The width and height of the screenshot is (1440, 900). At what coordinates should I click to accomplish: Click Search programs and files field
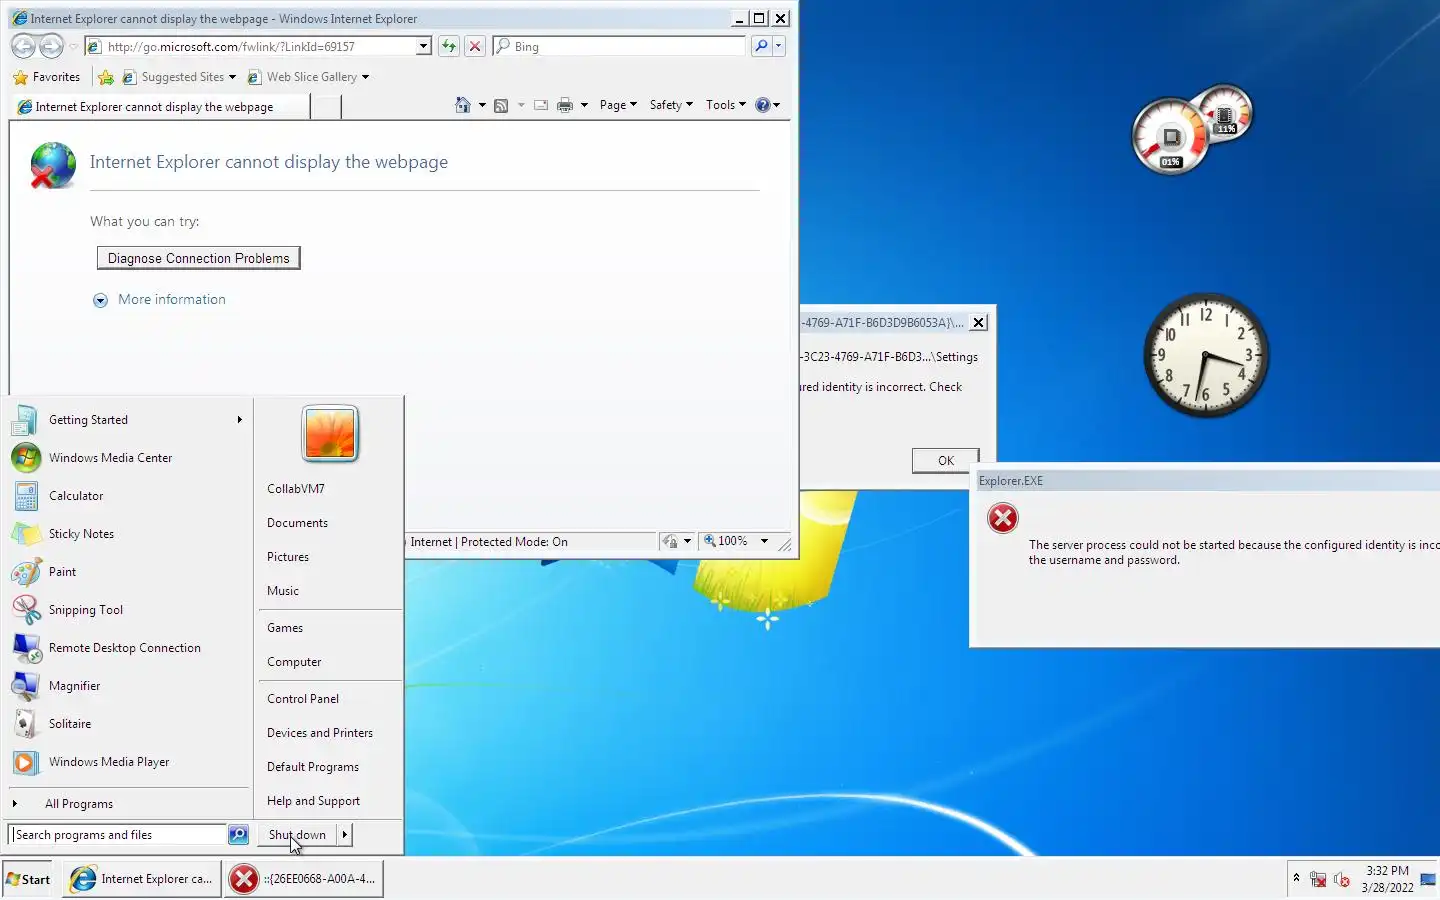(118, 834)
